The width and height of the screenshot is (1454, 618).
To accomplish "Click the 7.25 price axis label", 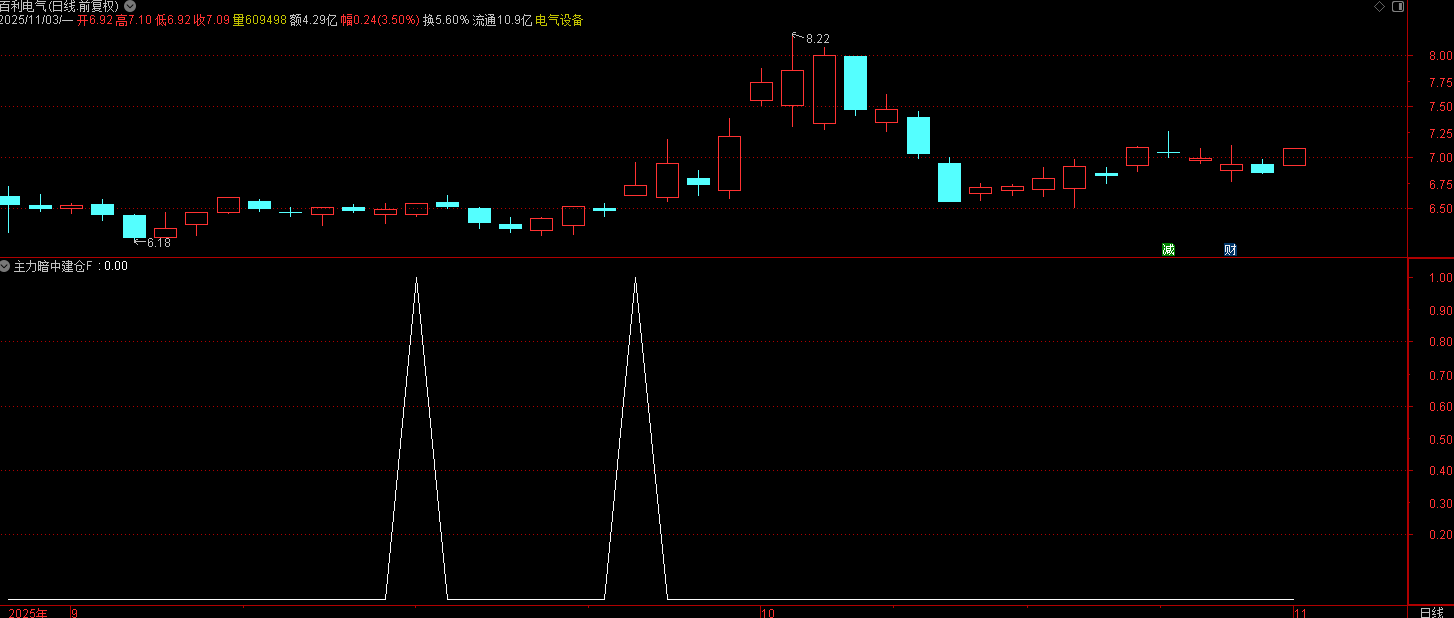I will click(x=1440, y=133).
